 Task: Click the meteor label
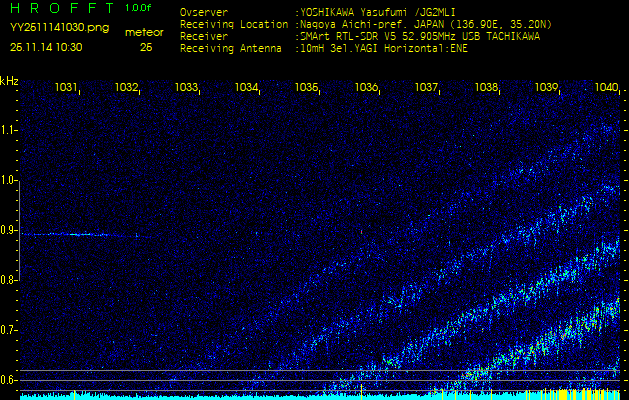(x=144, y=33)
